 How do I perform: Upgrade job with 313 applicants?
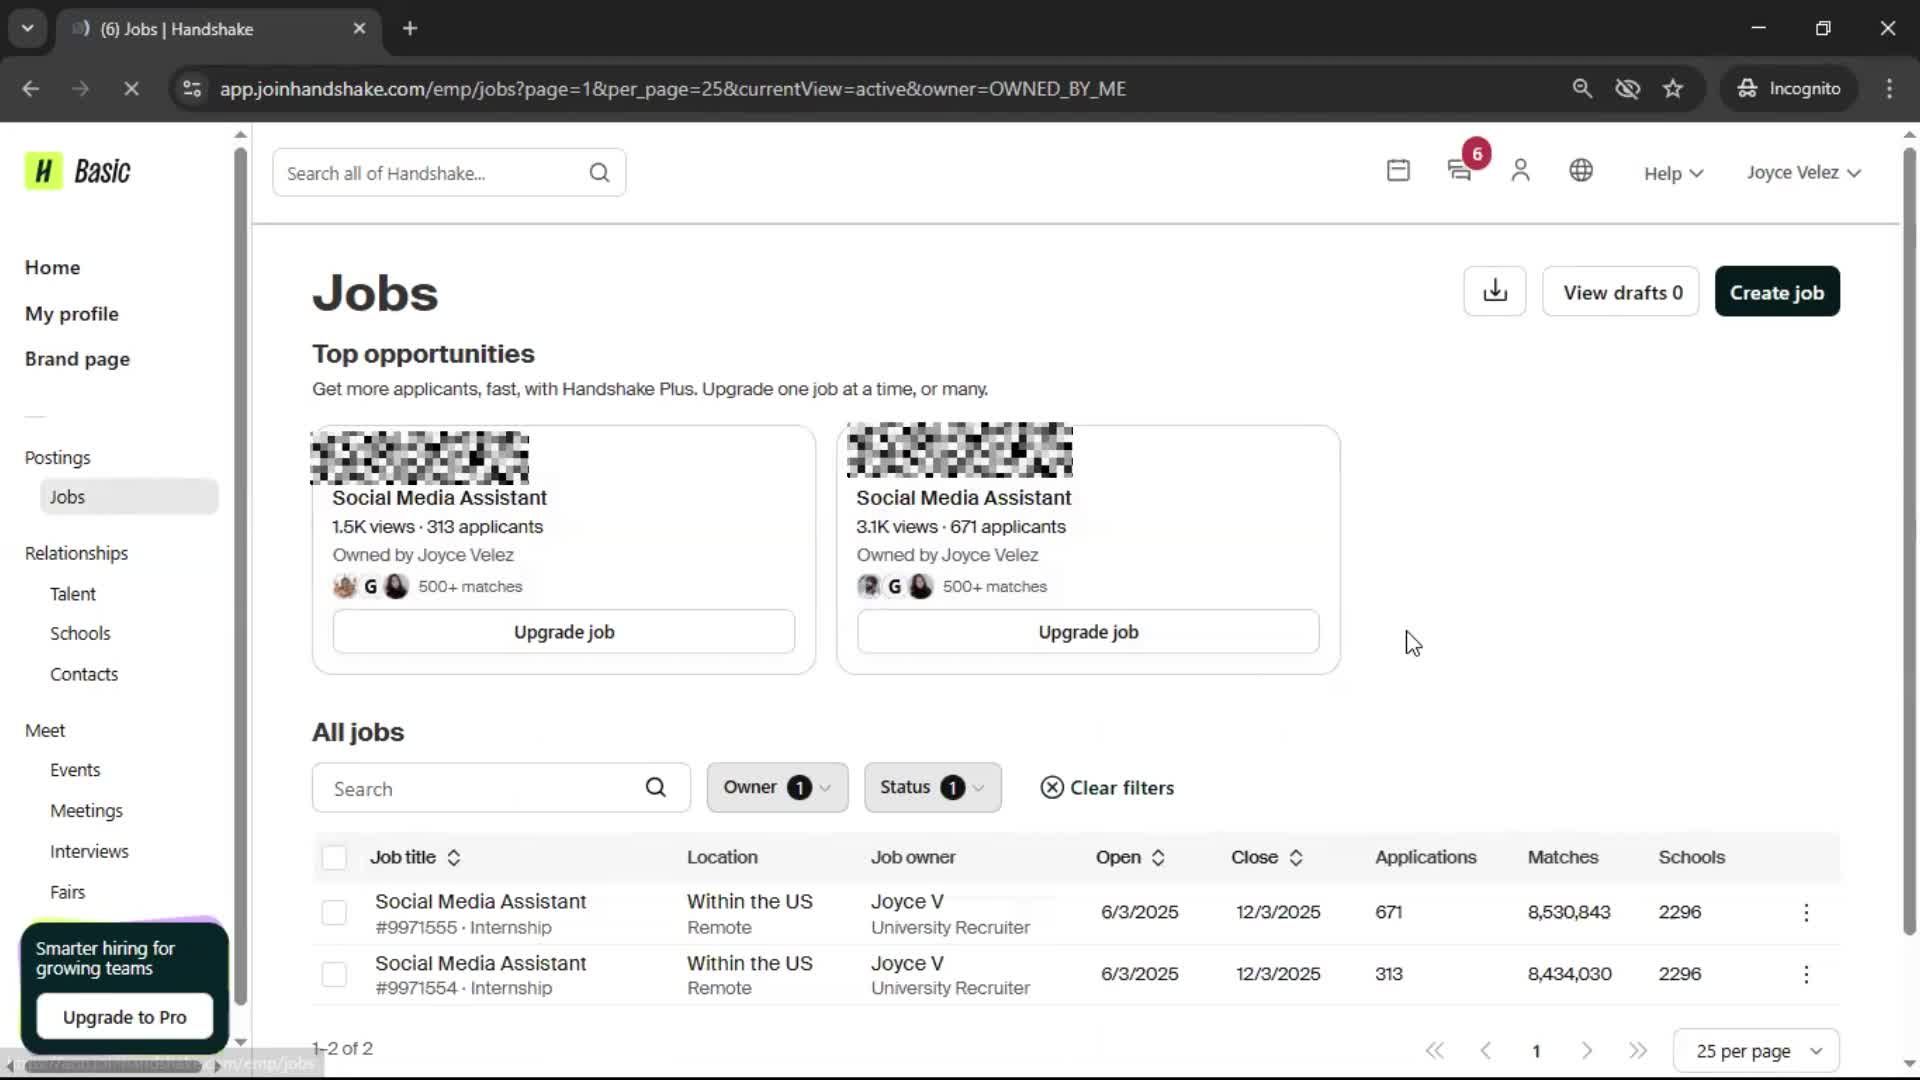(564, 632)
